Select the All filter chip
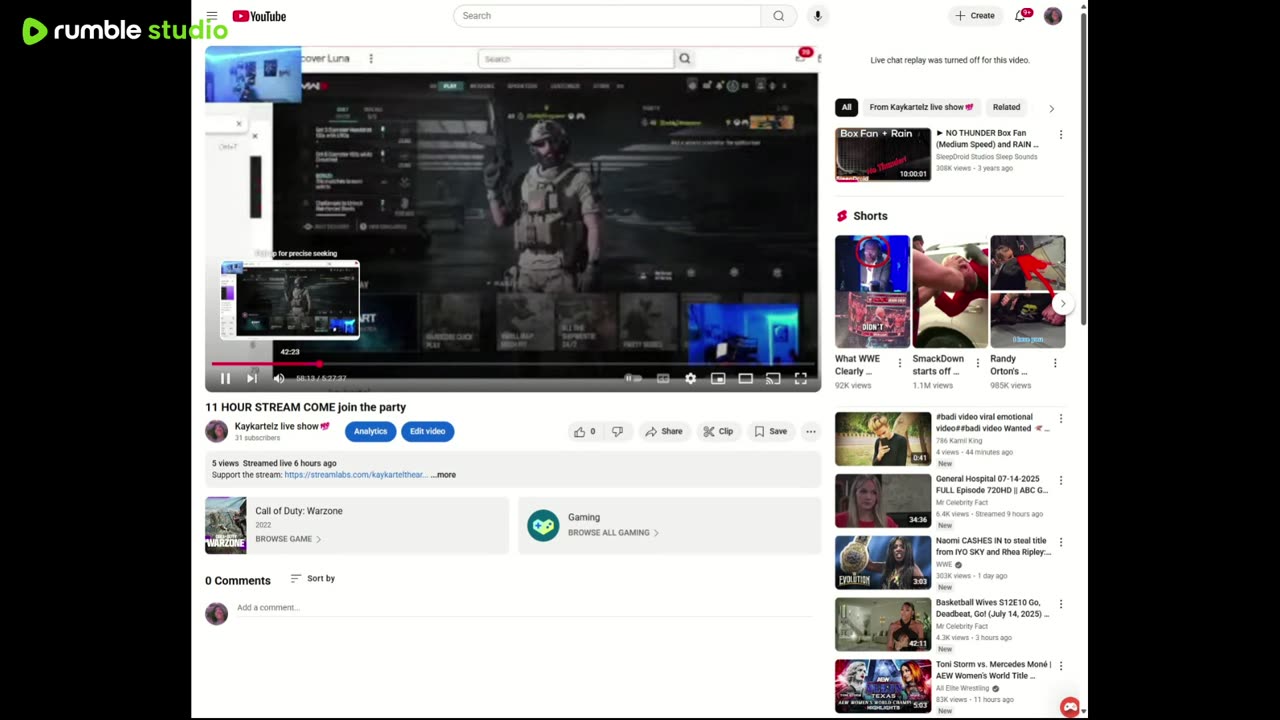1280x720 pixels. click(x=846, y=107)
